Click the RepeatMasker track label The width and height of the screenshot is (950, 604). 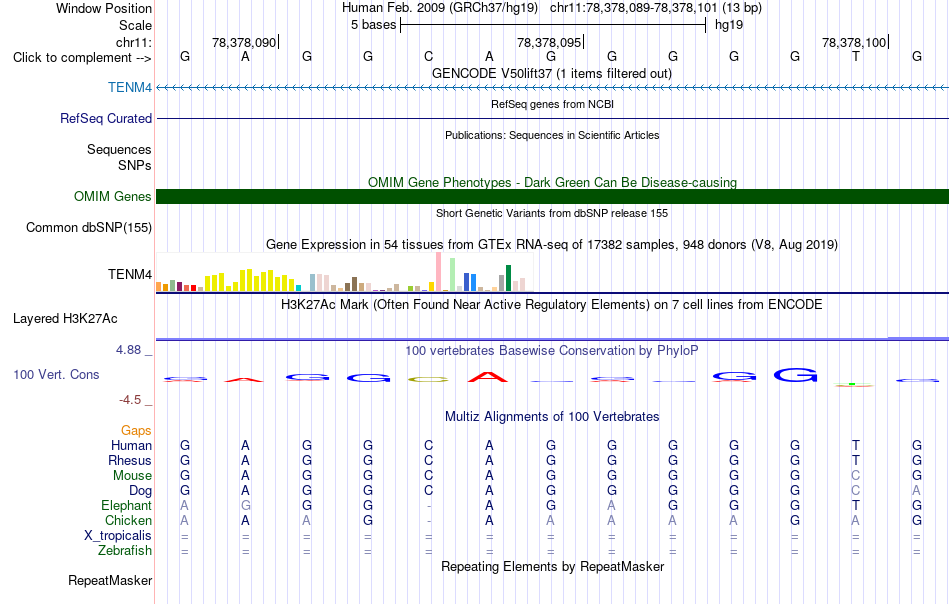[x=110, y=580]
